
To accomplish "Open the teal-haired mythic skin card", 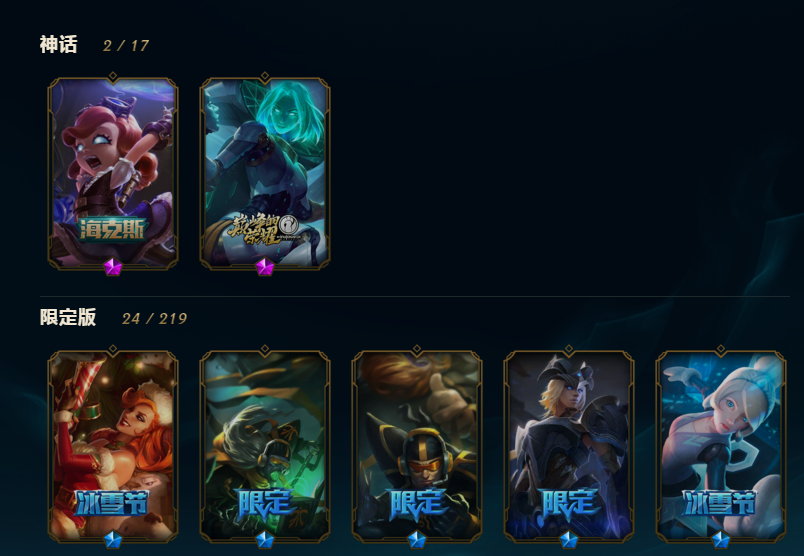I will [x=265, y=173].
